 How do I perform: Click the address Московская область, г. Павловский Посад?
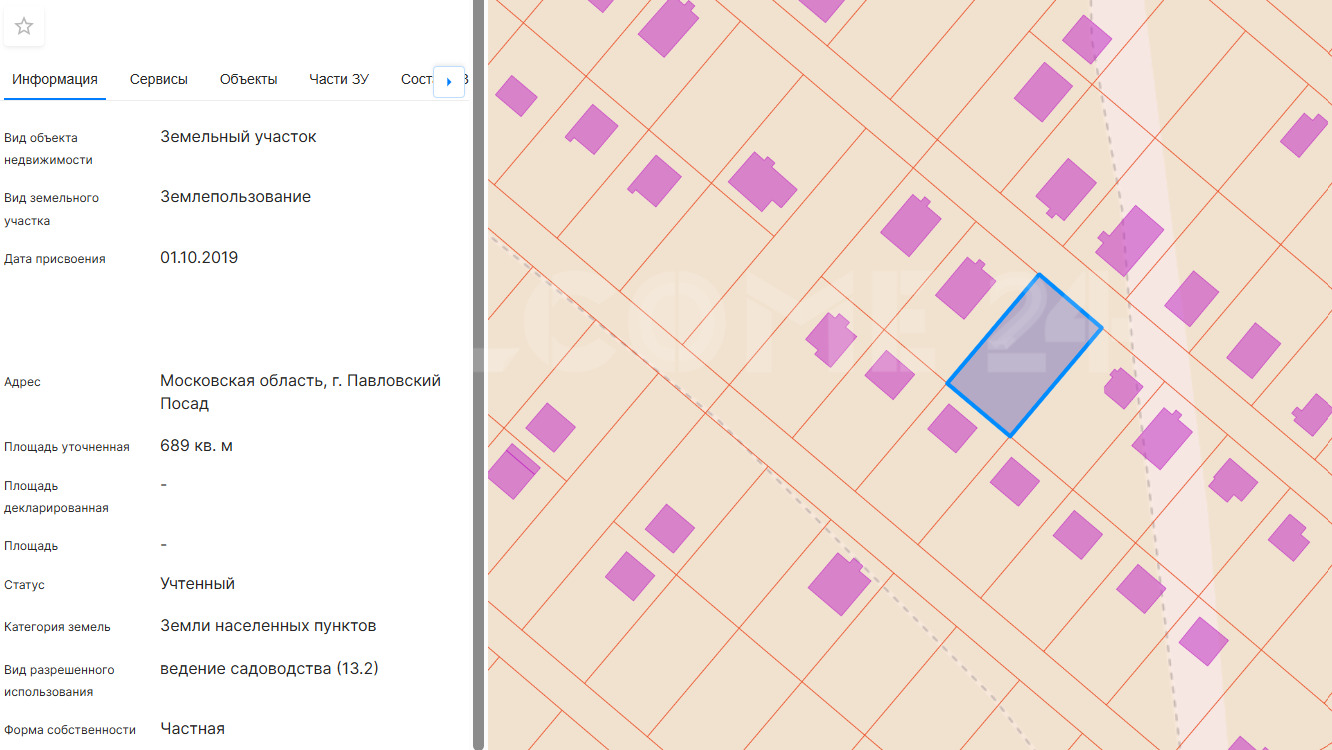(x=300, y=392)
